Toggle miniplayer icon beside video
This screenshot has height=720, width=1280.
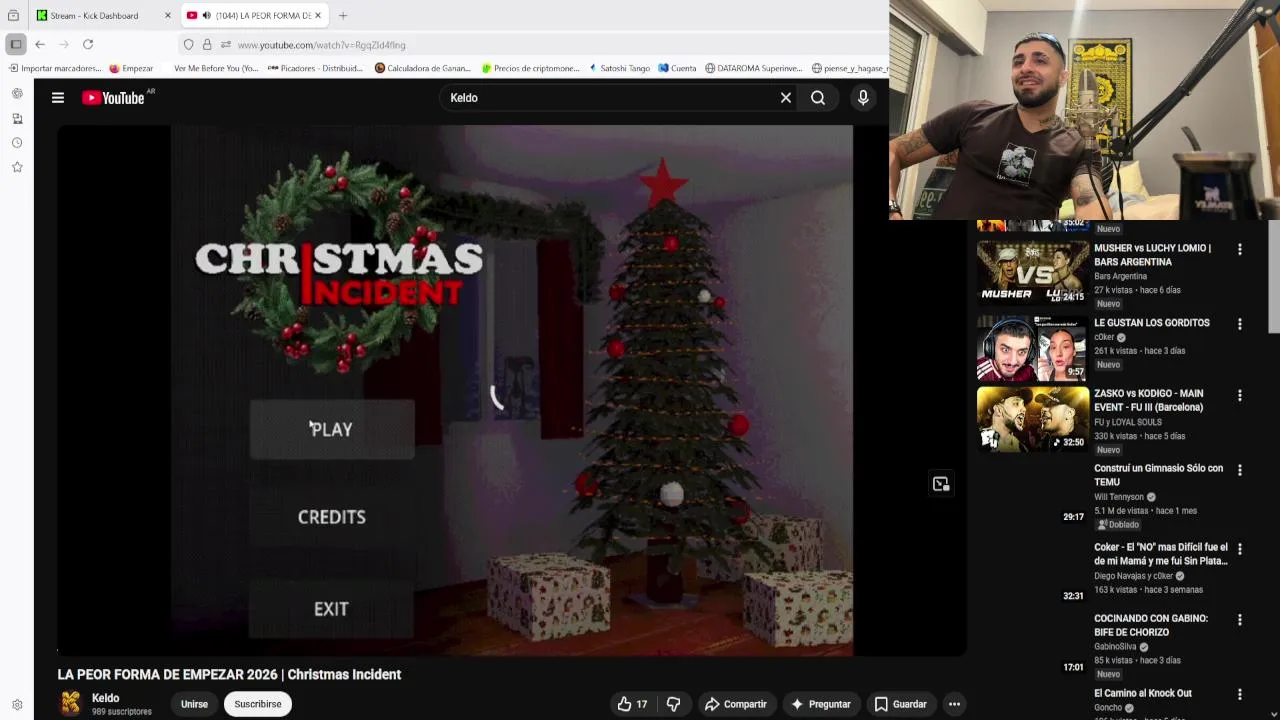pos(941,484)
